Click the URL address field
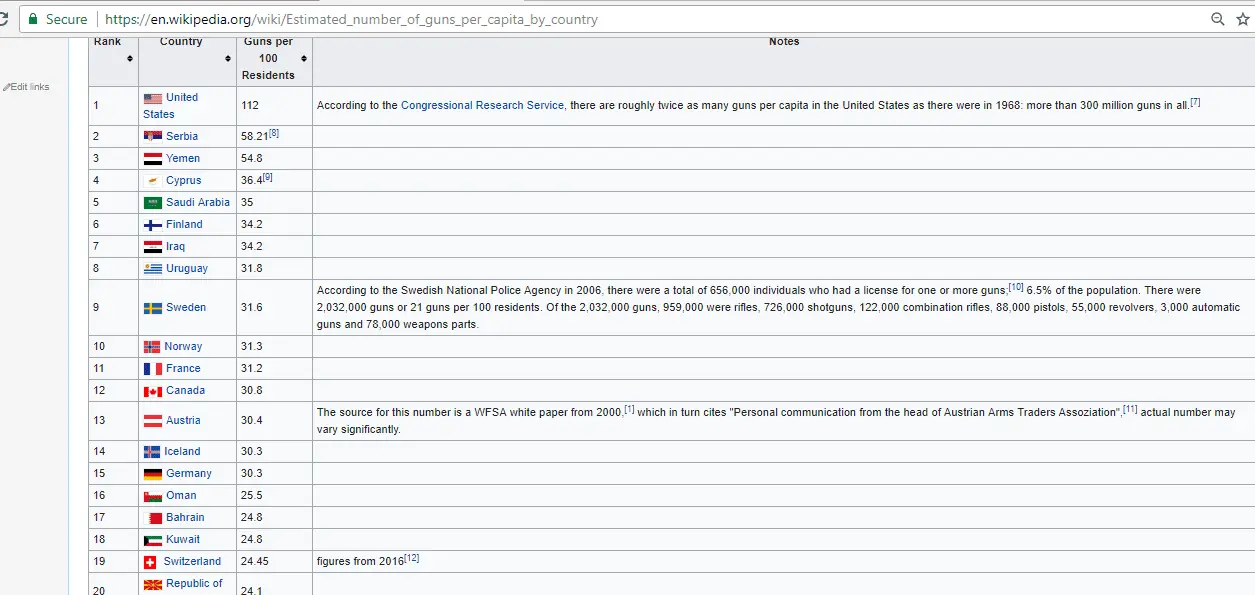Image resolution: width=1255 pixels, height=595 pixels. (x=600, y=19)
